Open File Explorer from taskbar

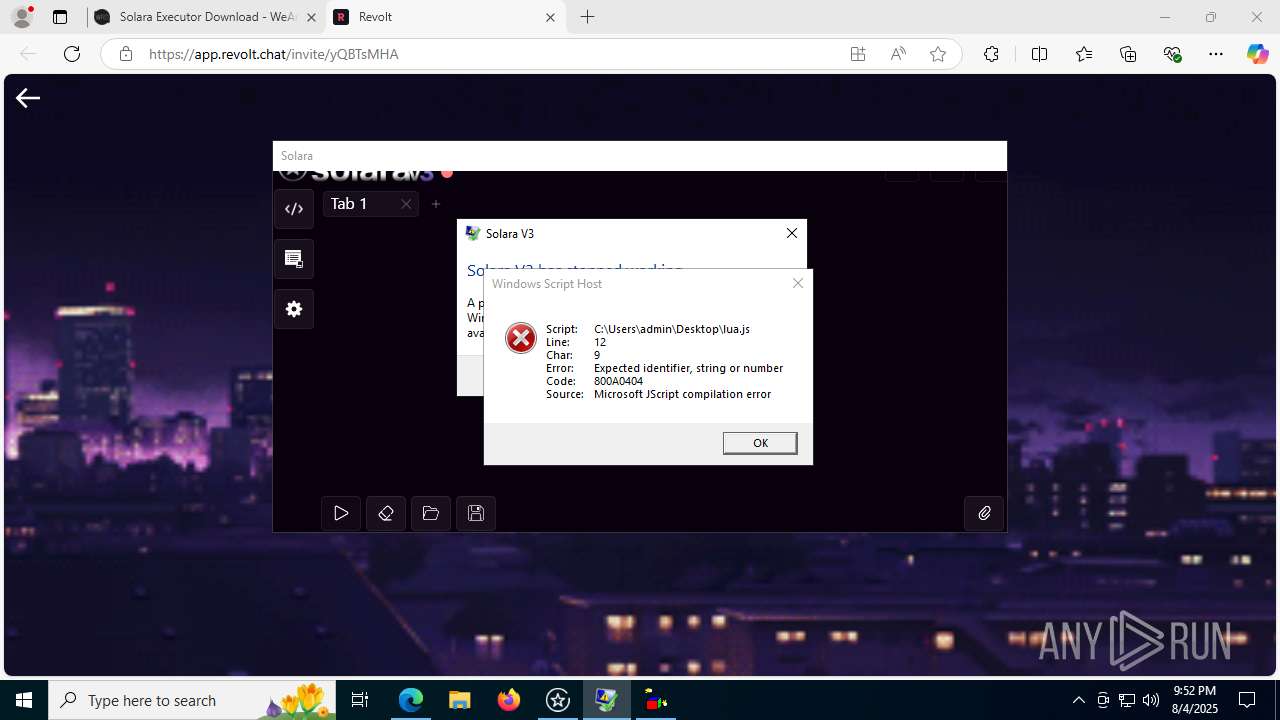coord(460,700)
